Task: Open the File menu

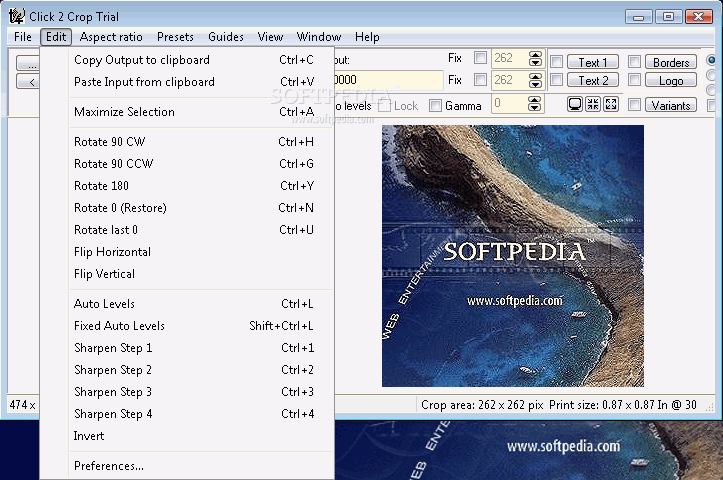Action: click(23, 37)
